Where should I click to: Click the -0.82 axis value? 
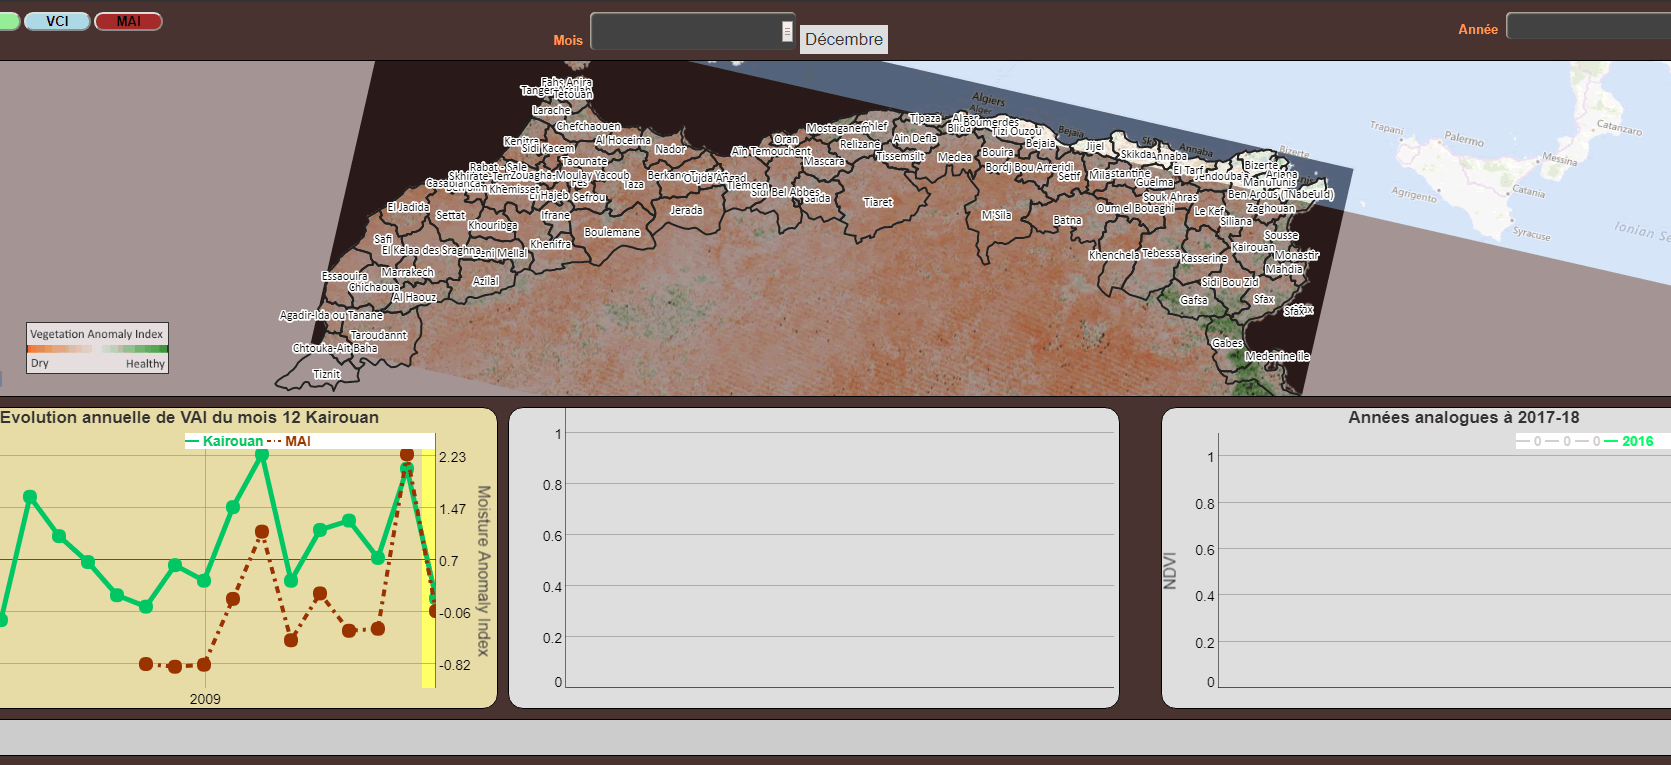(x=455, y=665)
